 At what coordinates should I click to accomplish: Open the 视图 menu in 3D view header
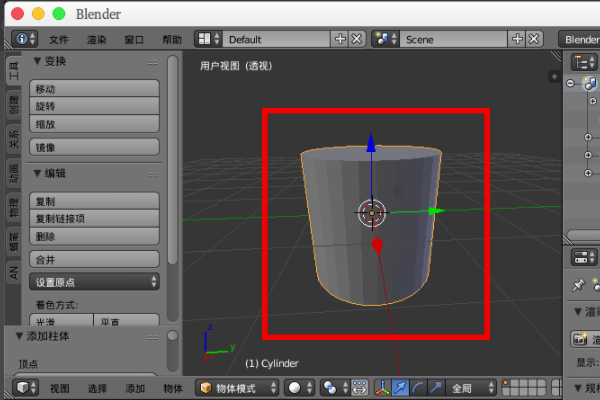click(60, 389)
